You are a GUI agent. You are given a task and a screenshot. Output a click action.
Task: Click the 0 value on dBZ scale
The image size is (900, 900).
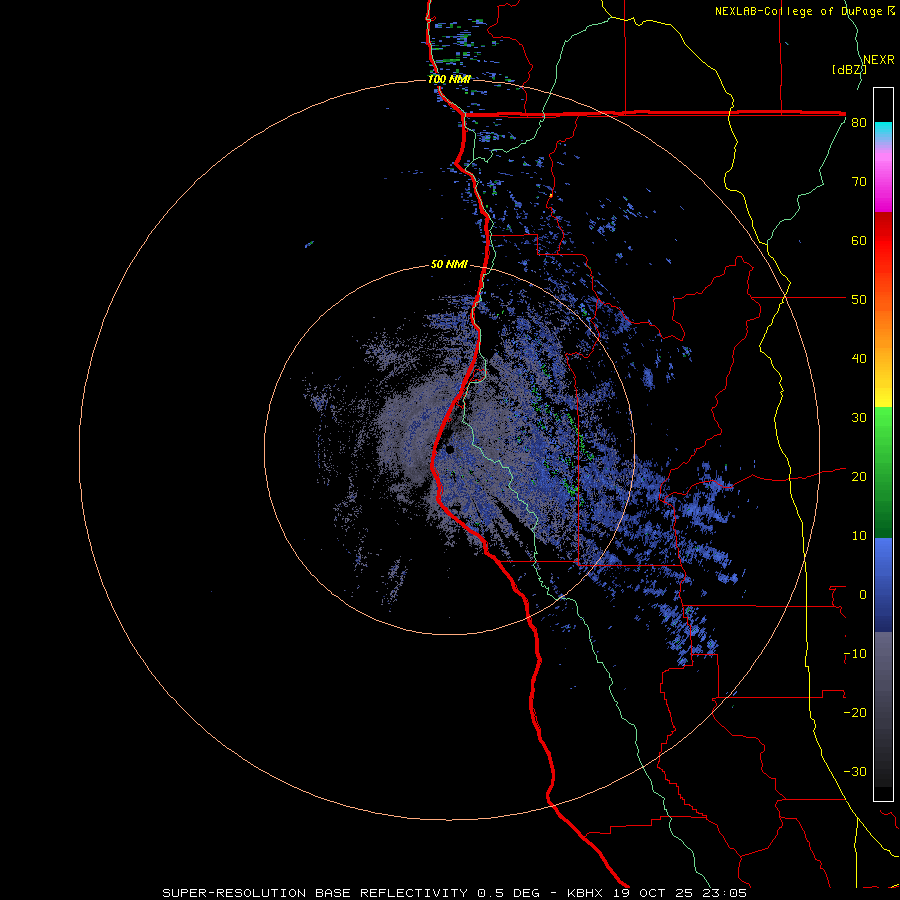[863, 595]
